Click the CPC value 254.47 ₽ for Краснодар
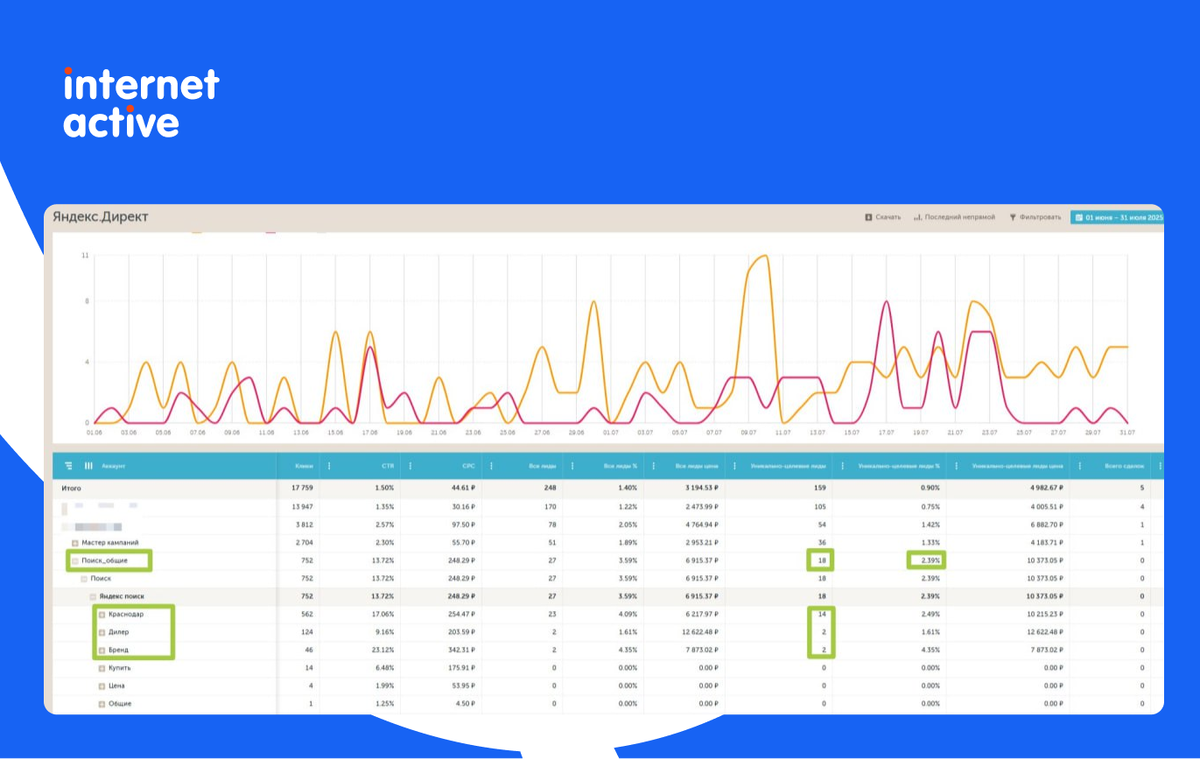The height and width of the screenshot is (759, 1200). point(462,615)
